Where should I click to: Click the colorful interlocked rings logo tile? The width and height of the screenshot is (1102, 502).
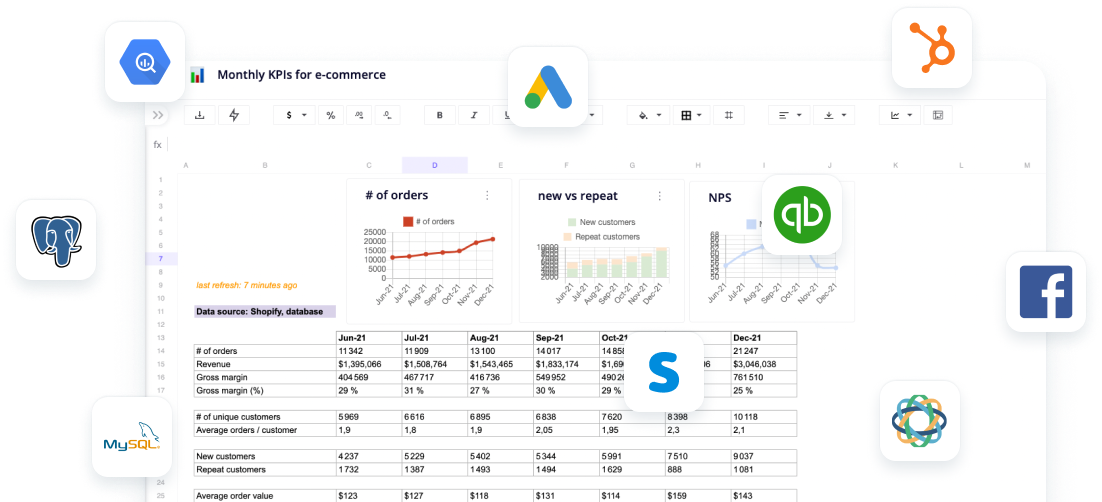(x=920, y=421)
